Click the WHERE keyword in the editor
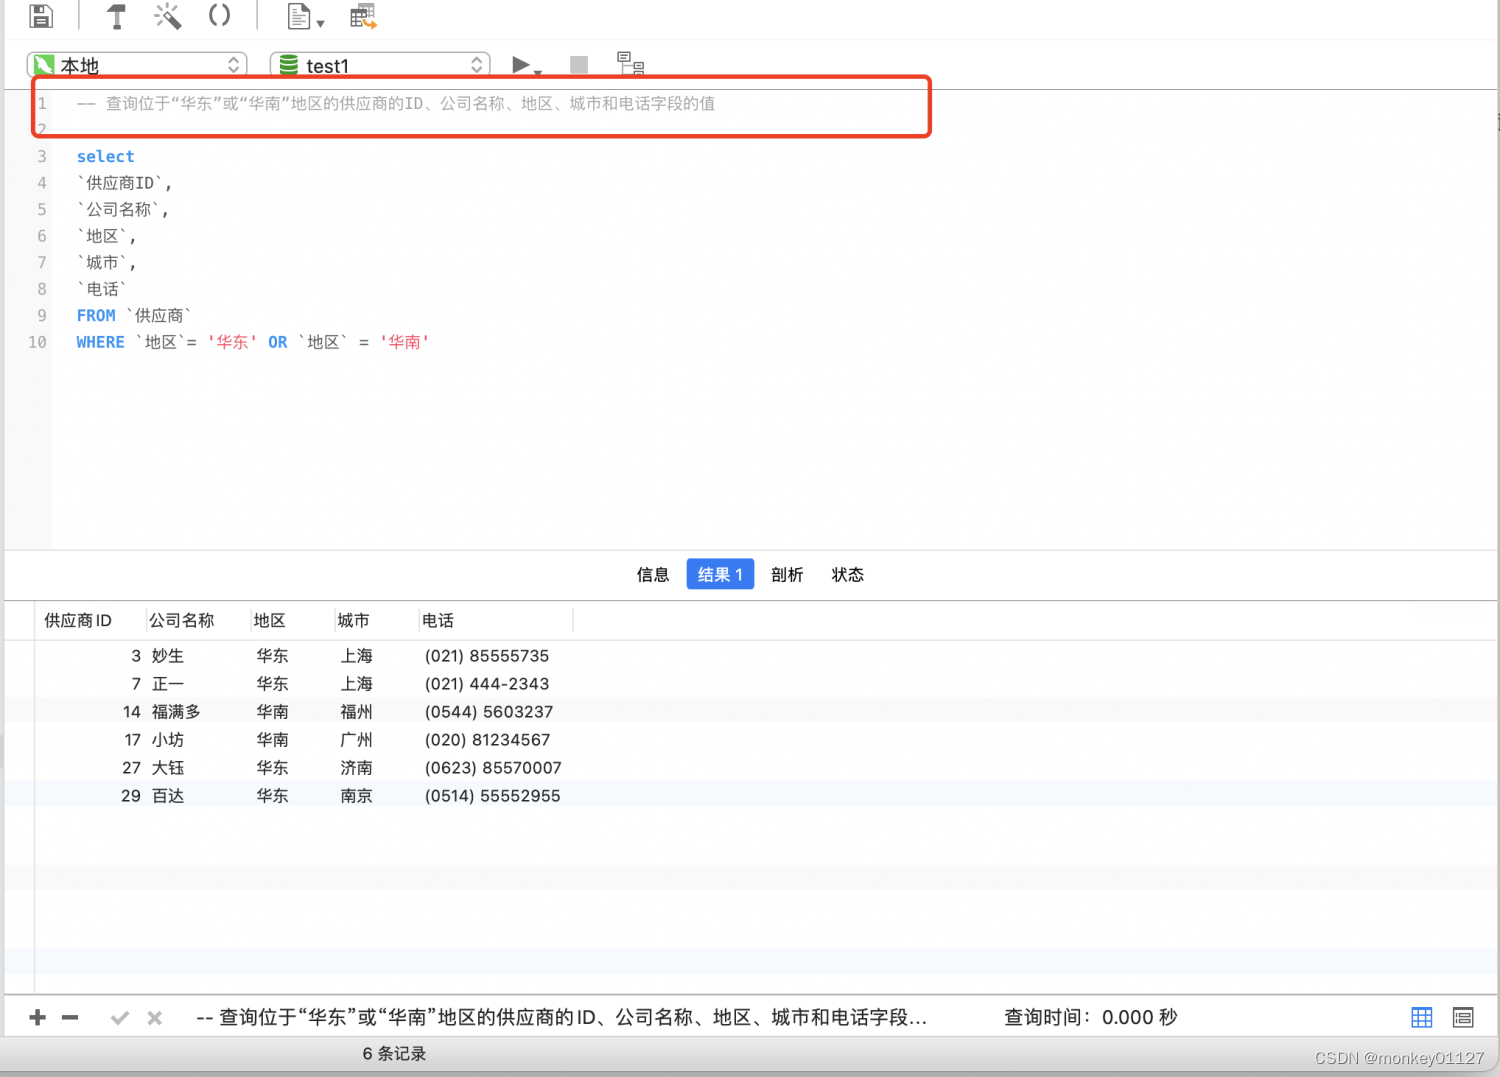The image size is (1500, 1077). coord(100,342)
